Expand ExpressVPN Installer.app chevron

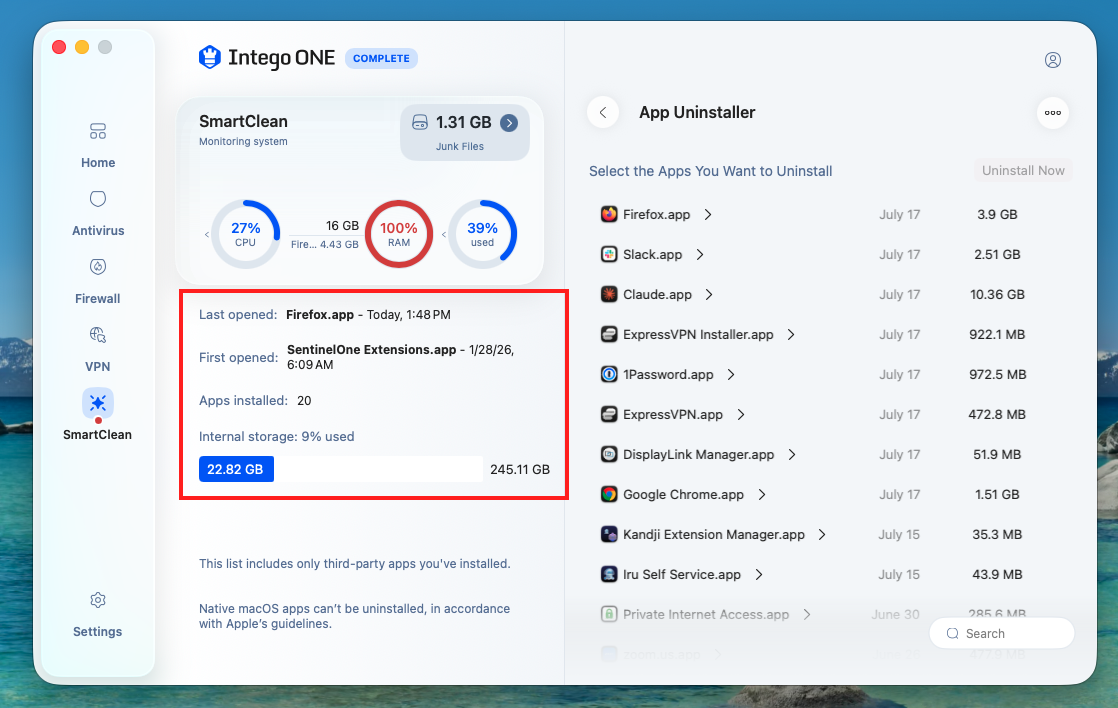pyautogui.click(x=791, y=334)
